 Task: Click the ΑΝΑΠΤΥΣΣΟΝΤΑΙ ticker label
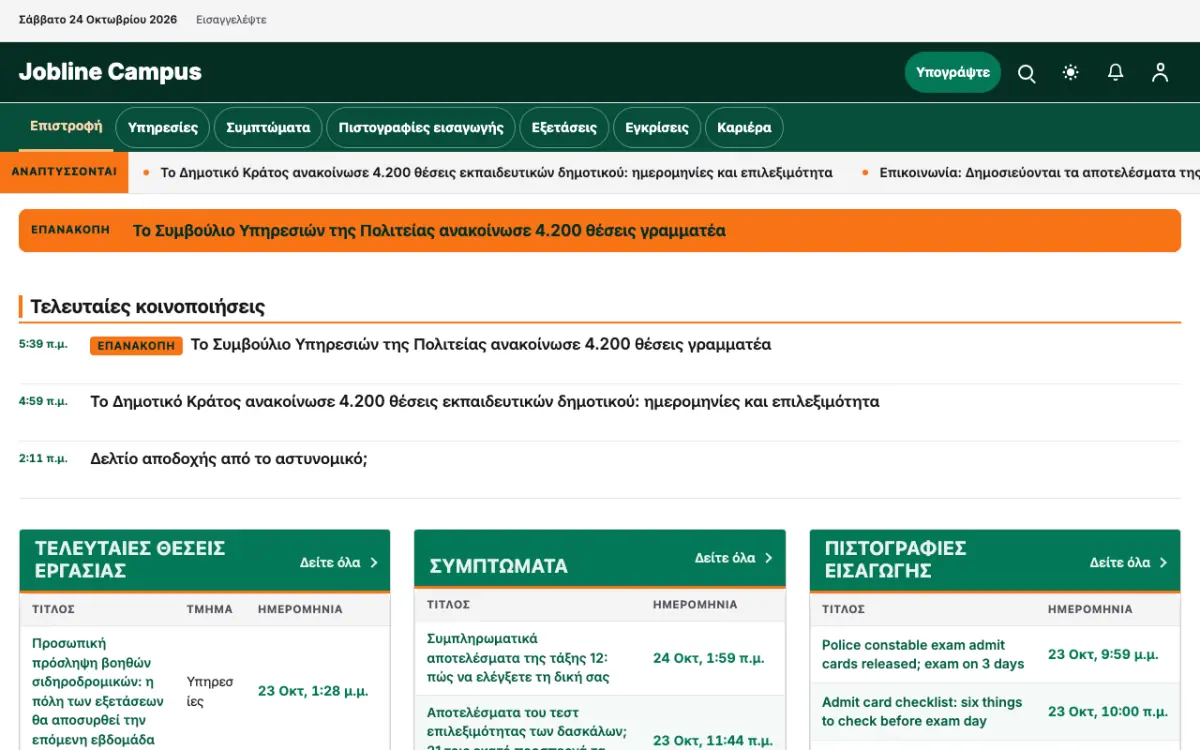[64, 172]
